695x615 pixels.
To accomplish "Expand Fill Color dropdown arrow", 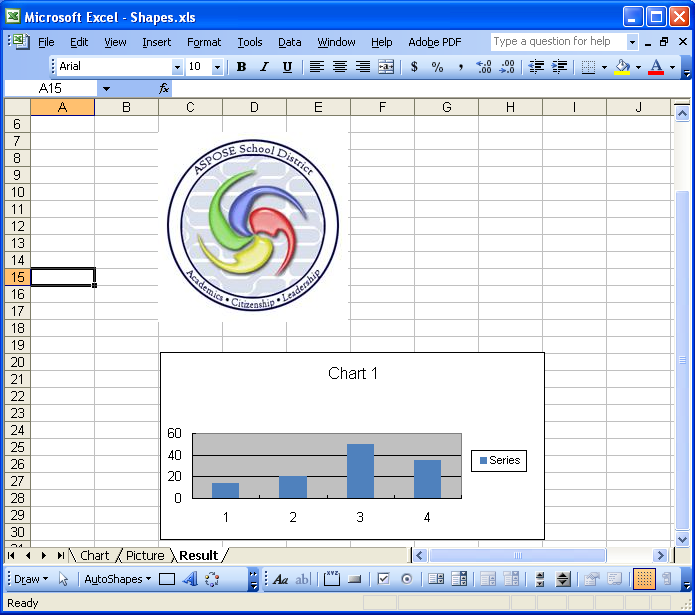I will [x=638, y=67].
